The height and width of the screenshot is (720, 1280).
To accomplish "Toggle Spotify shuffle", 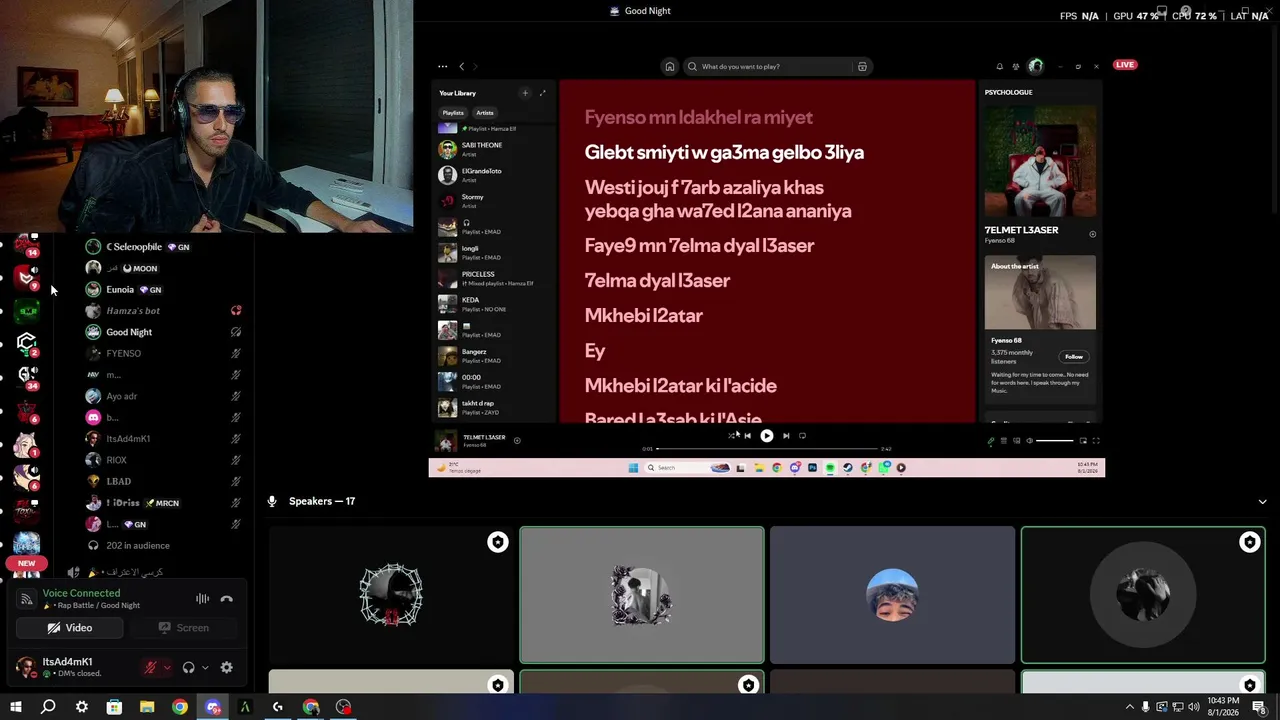I will tap(733, 435).
